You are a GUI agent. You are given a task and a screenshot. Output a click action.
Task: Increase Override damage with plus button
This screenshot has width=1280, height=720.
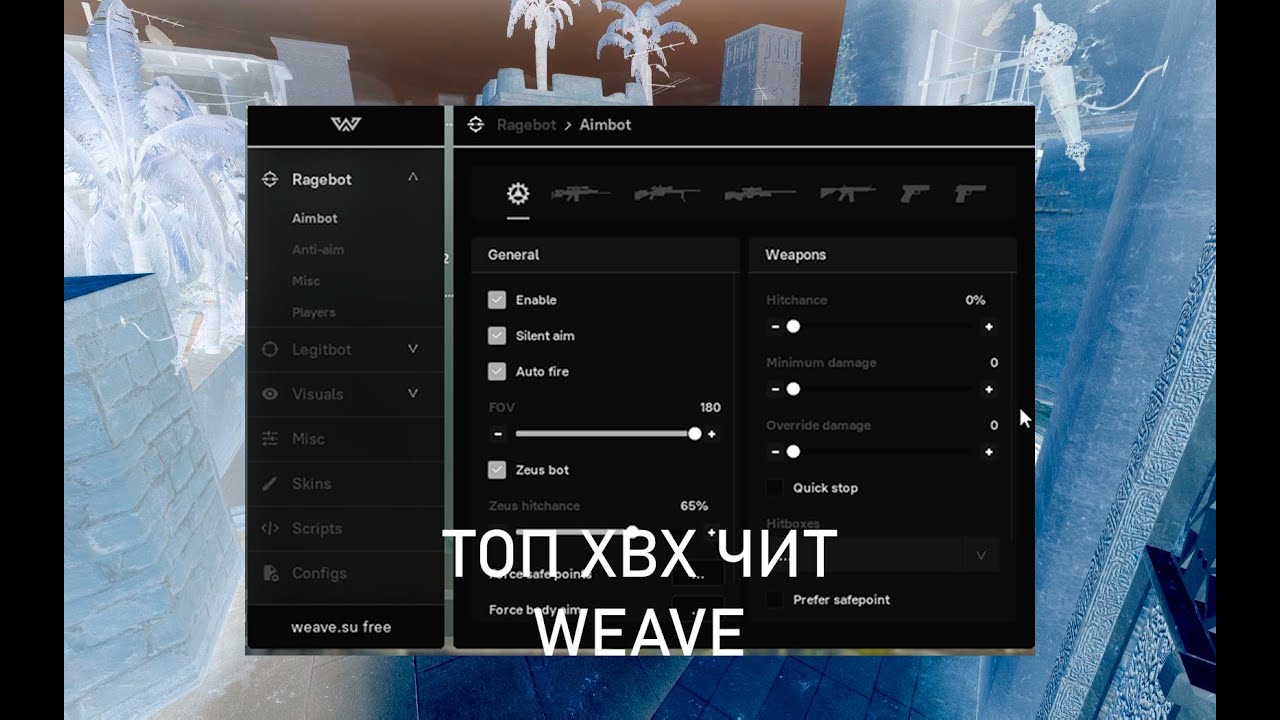tap(989, 452)
